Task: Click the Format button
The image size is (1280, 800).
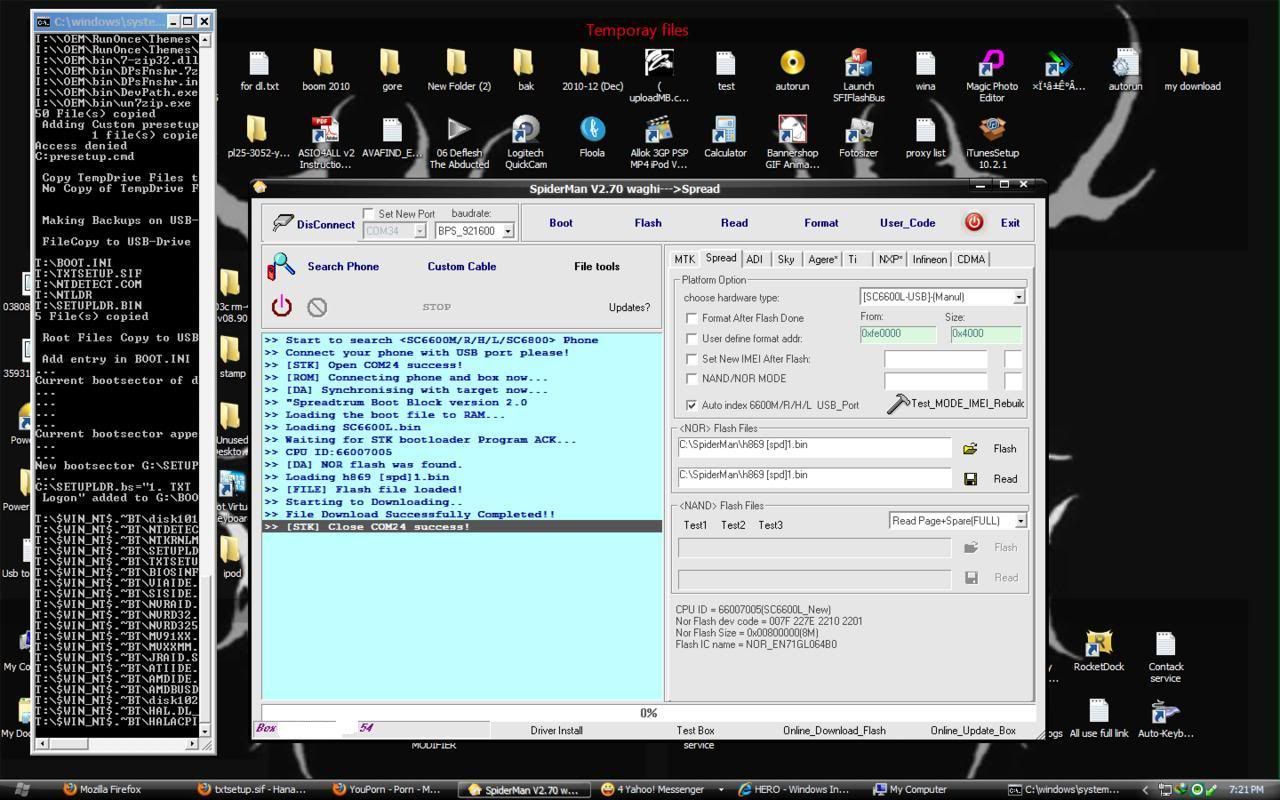Action: click(821, 223)
